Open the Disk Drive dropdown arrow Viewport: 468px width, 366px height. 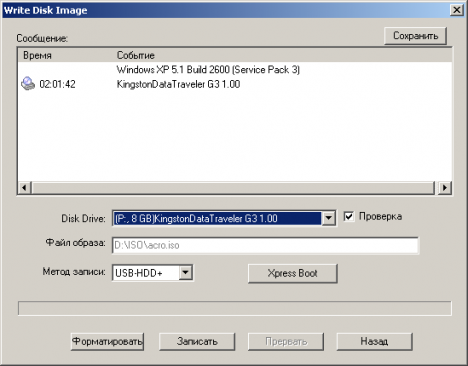click(x=328, y=219)
